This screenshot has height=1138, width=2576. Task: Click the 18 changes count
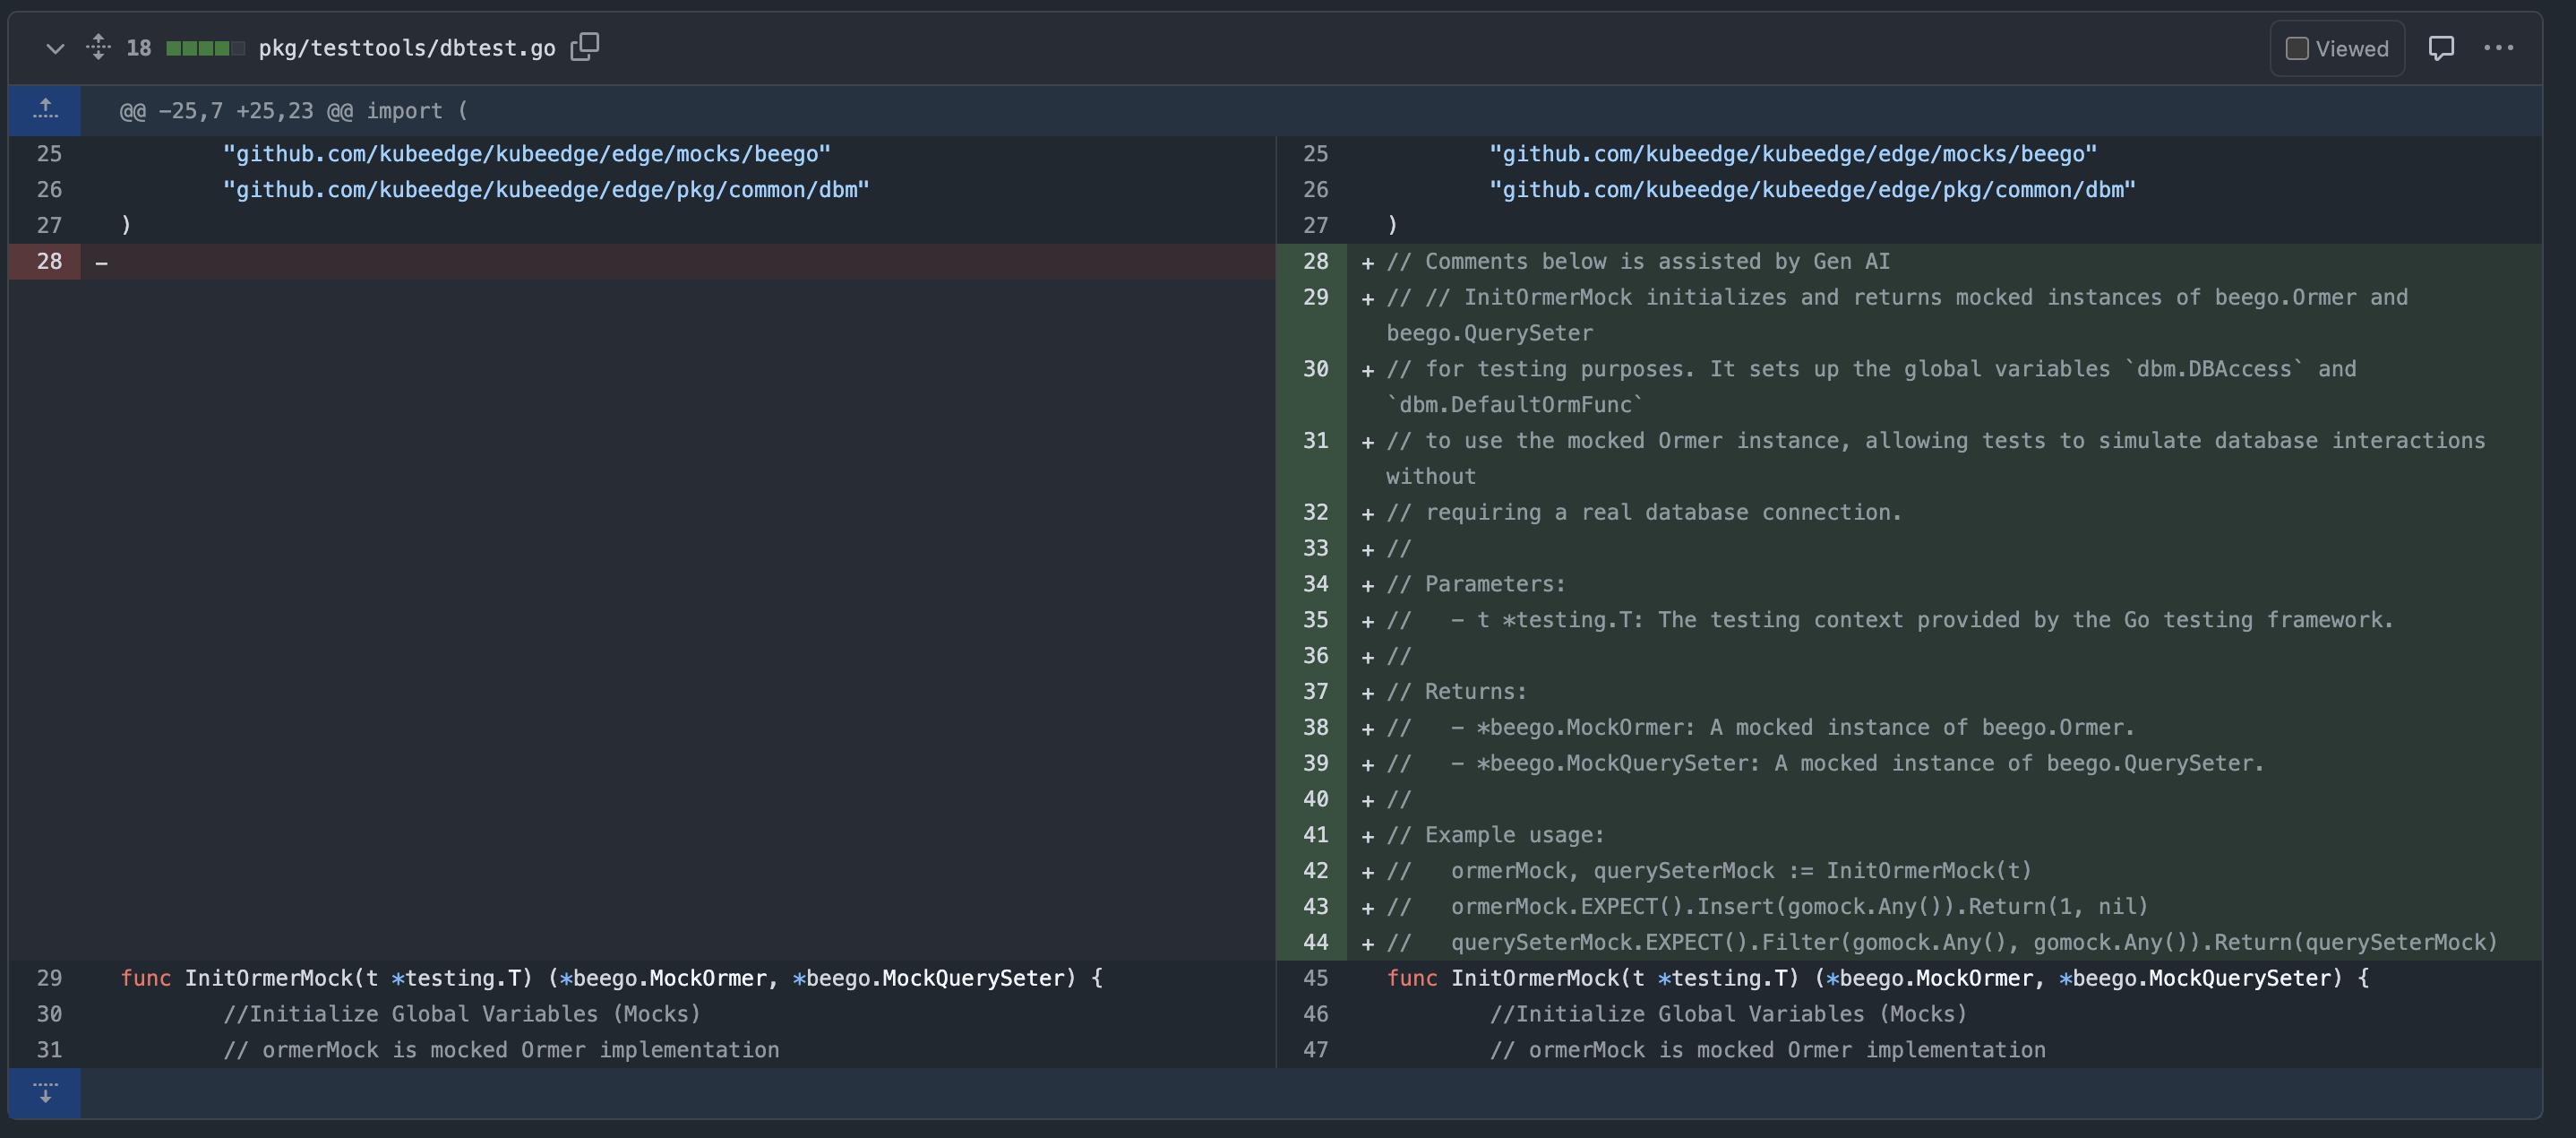point(139,48)
